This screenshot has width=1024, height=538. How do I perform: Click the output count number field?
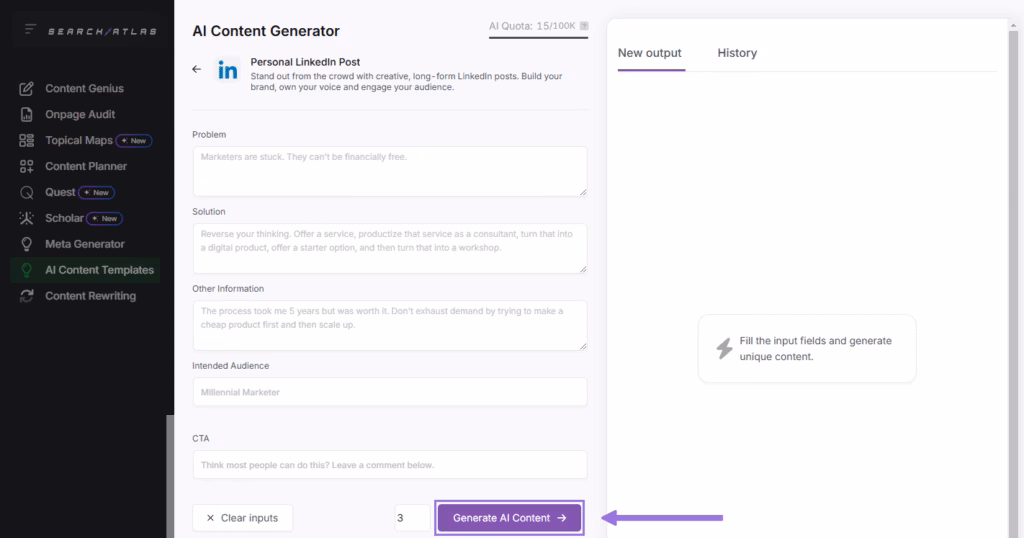pyautogui.click(x=411, y=518)
